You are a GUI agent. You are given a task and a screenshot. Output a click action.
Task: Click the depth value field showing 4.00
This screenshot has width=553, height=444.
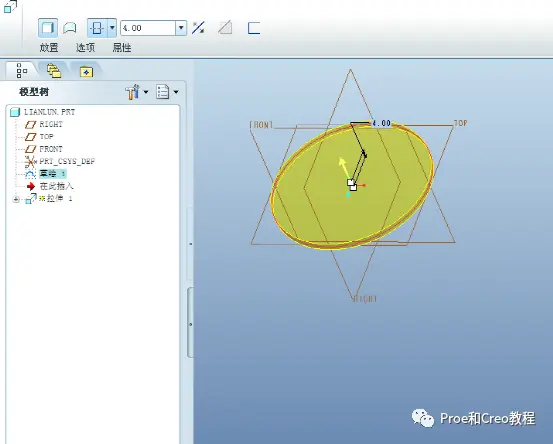(x=148, y=28)
